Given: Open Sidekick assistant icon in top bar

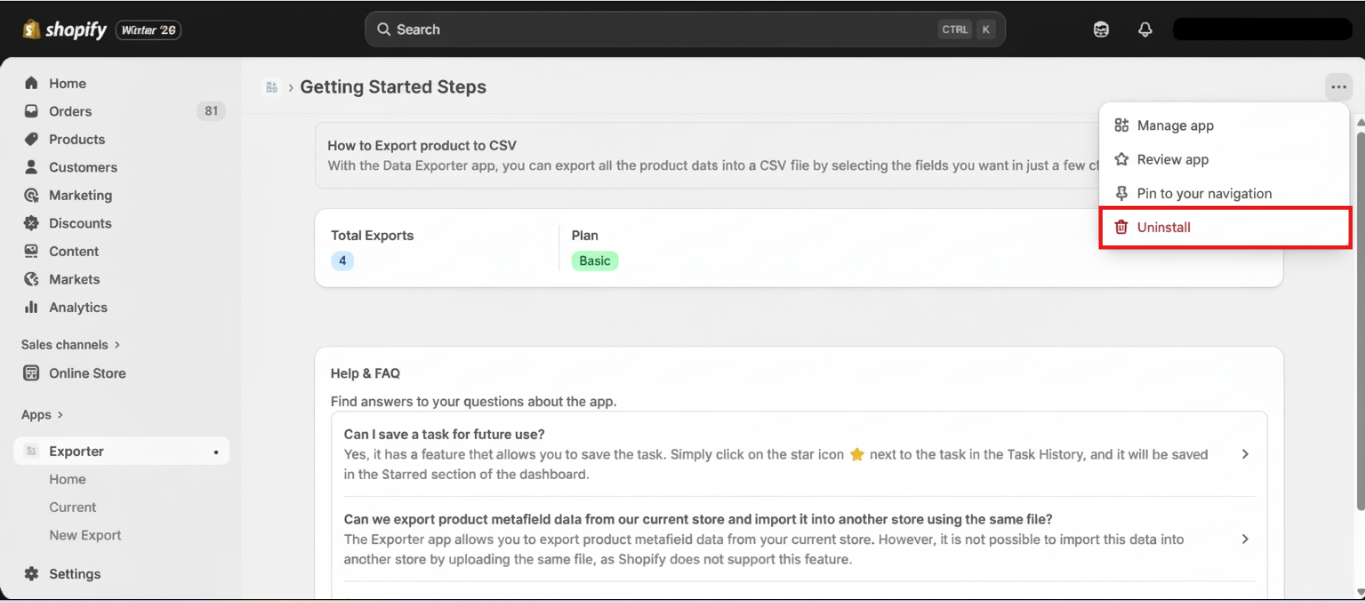Looking at the screenshot, I should pos(1101,30).
